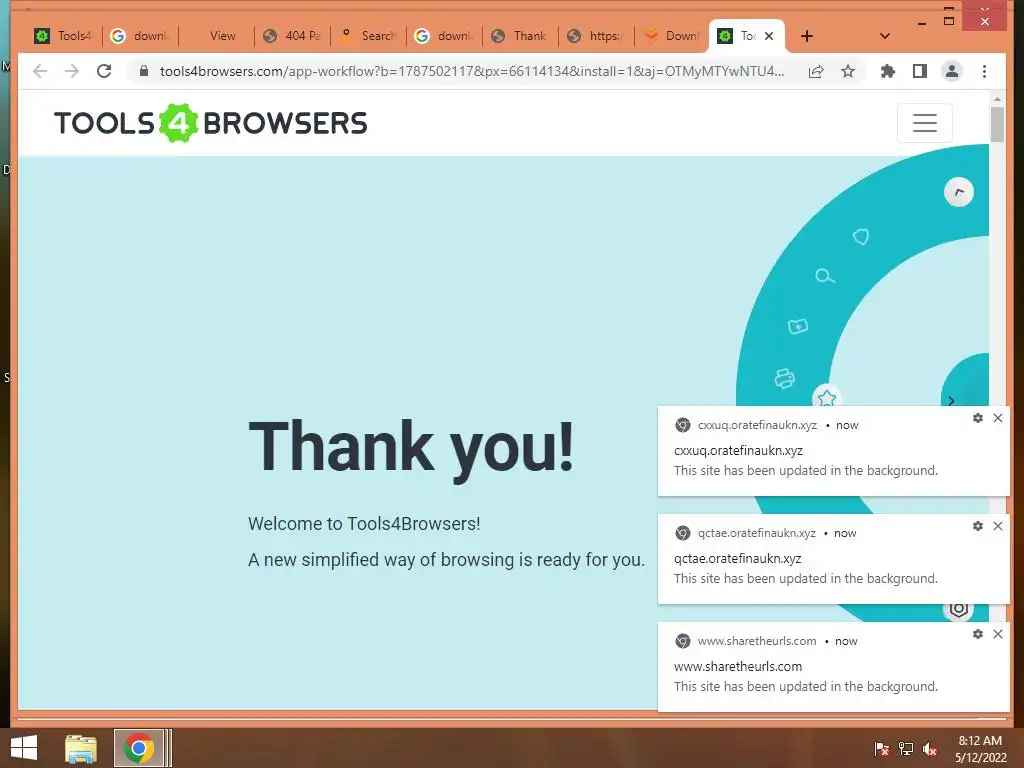Click the Chrome taskbar icon
1024x768 pixels.
click(138, 748)
